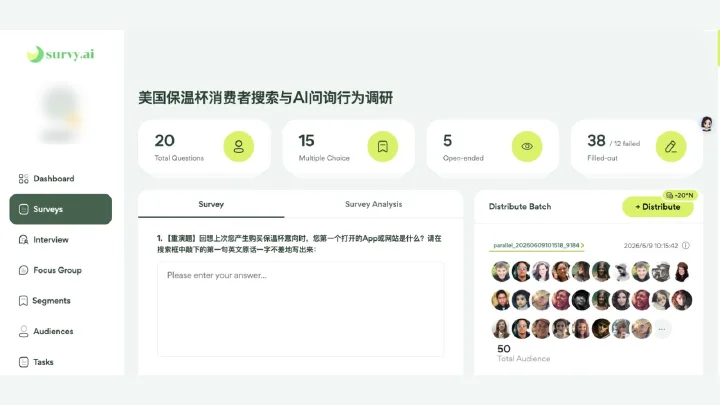Open the Dashboard sidebar item
Viewport: 720px width, 405px height.
click(x=46, y=179)
